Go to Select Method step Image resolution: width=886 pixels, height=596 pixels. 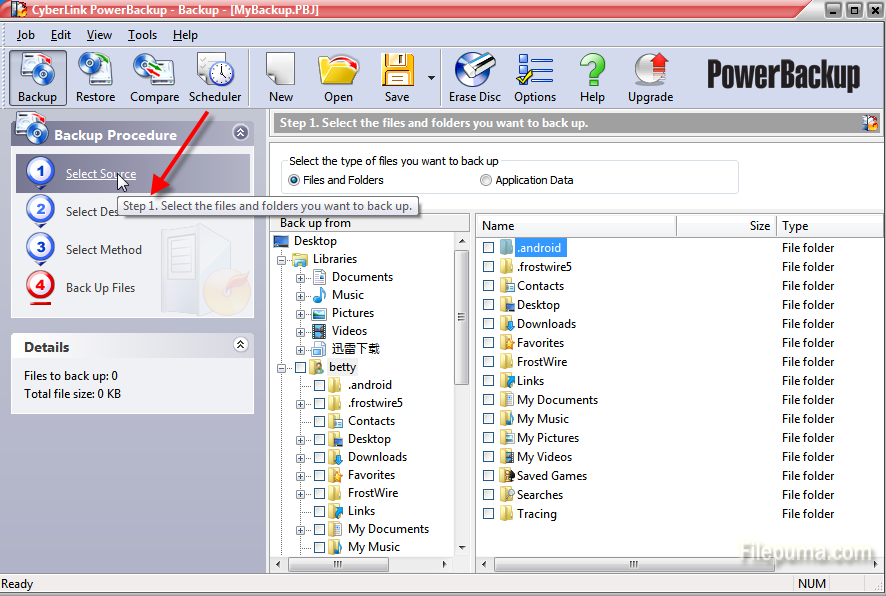coord(103,250)
